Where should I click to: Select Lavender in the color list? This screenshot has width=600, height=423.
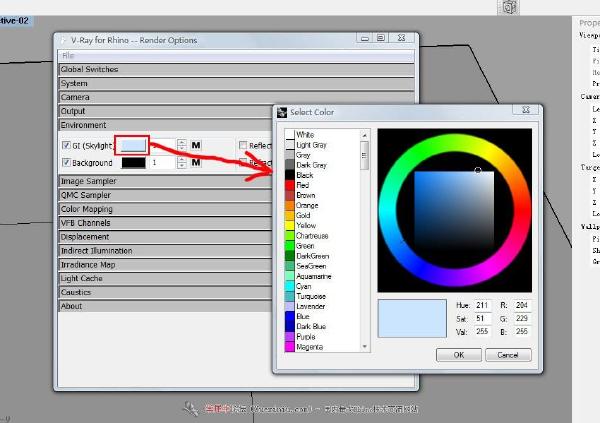pyautogui.click(x=310, y=306)
